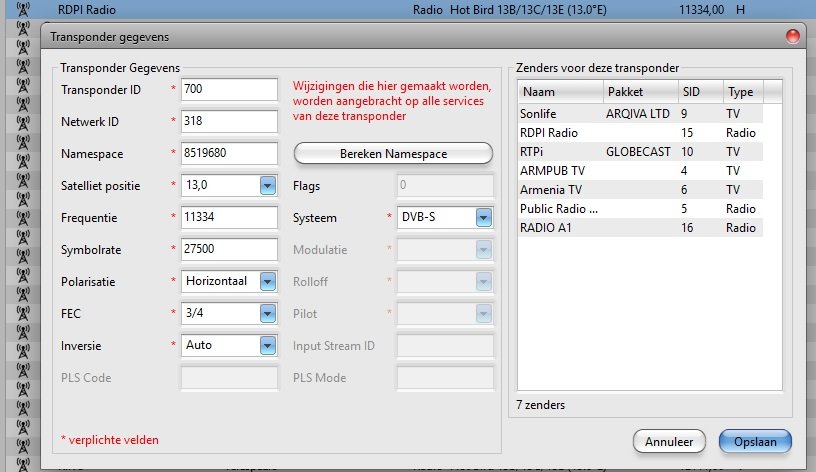Click the Pakket column header
The width and height of the screenshot is (816, 472).
(x=638, y=92)
